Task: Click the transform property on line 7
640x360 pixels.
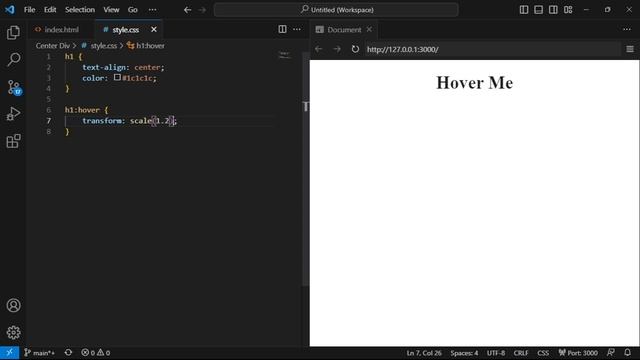Action: coord(102,121)
